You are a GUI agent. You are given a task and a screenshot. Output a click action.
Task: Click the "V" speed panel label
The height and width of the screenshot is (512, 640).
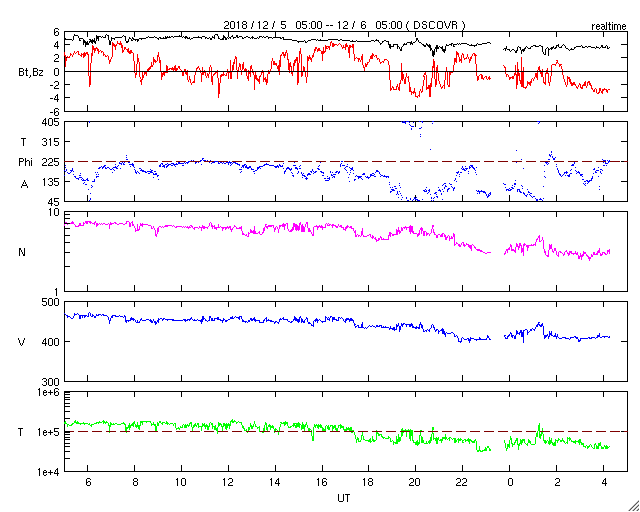coord(22,342)
